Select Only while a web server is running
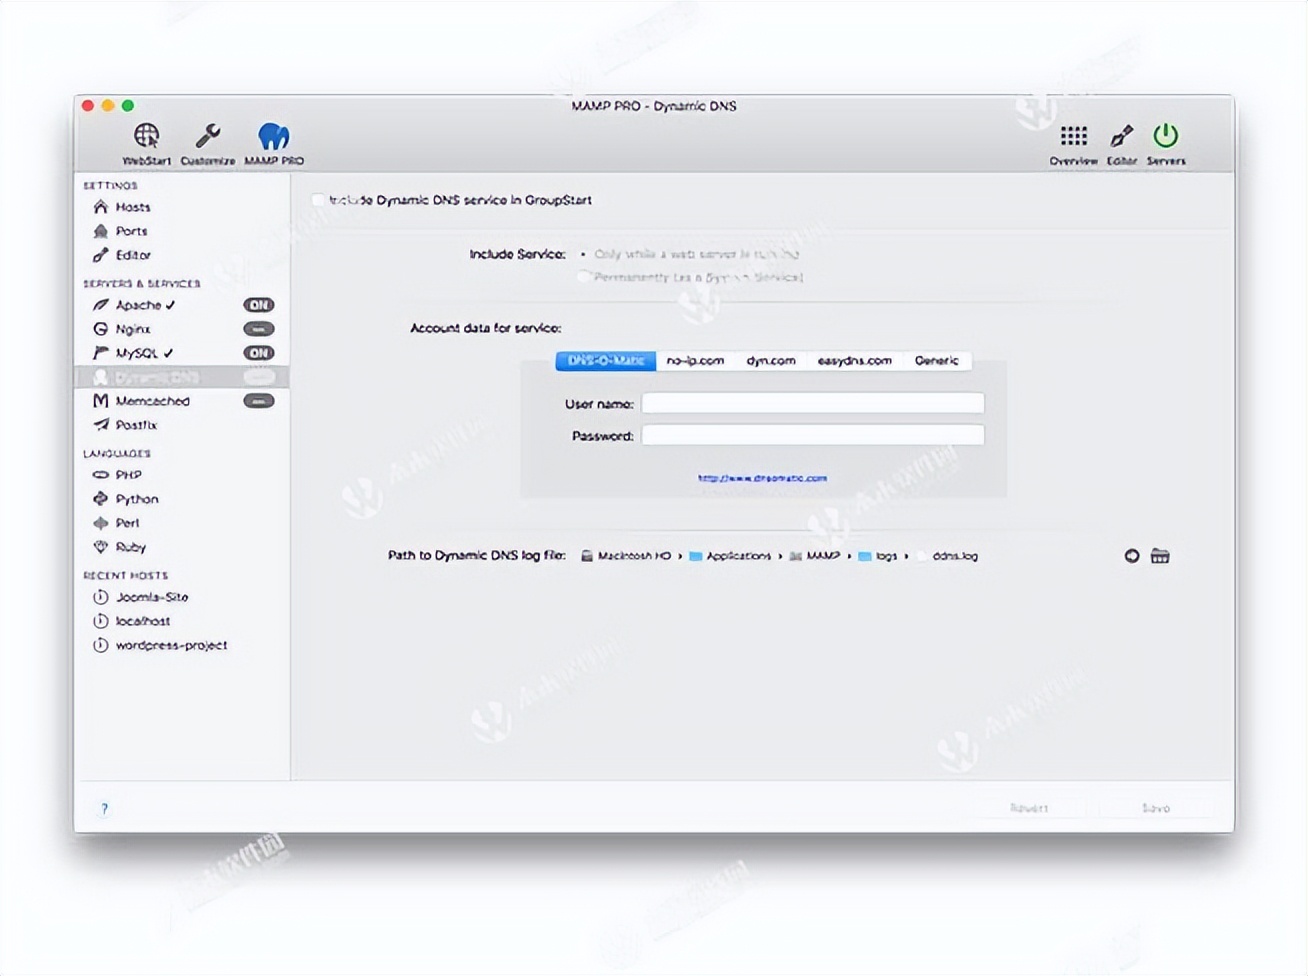Viewport: 1308px width, 976px height. [583, 254]
